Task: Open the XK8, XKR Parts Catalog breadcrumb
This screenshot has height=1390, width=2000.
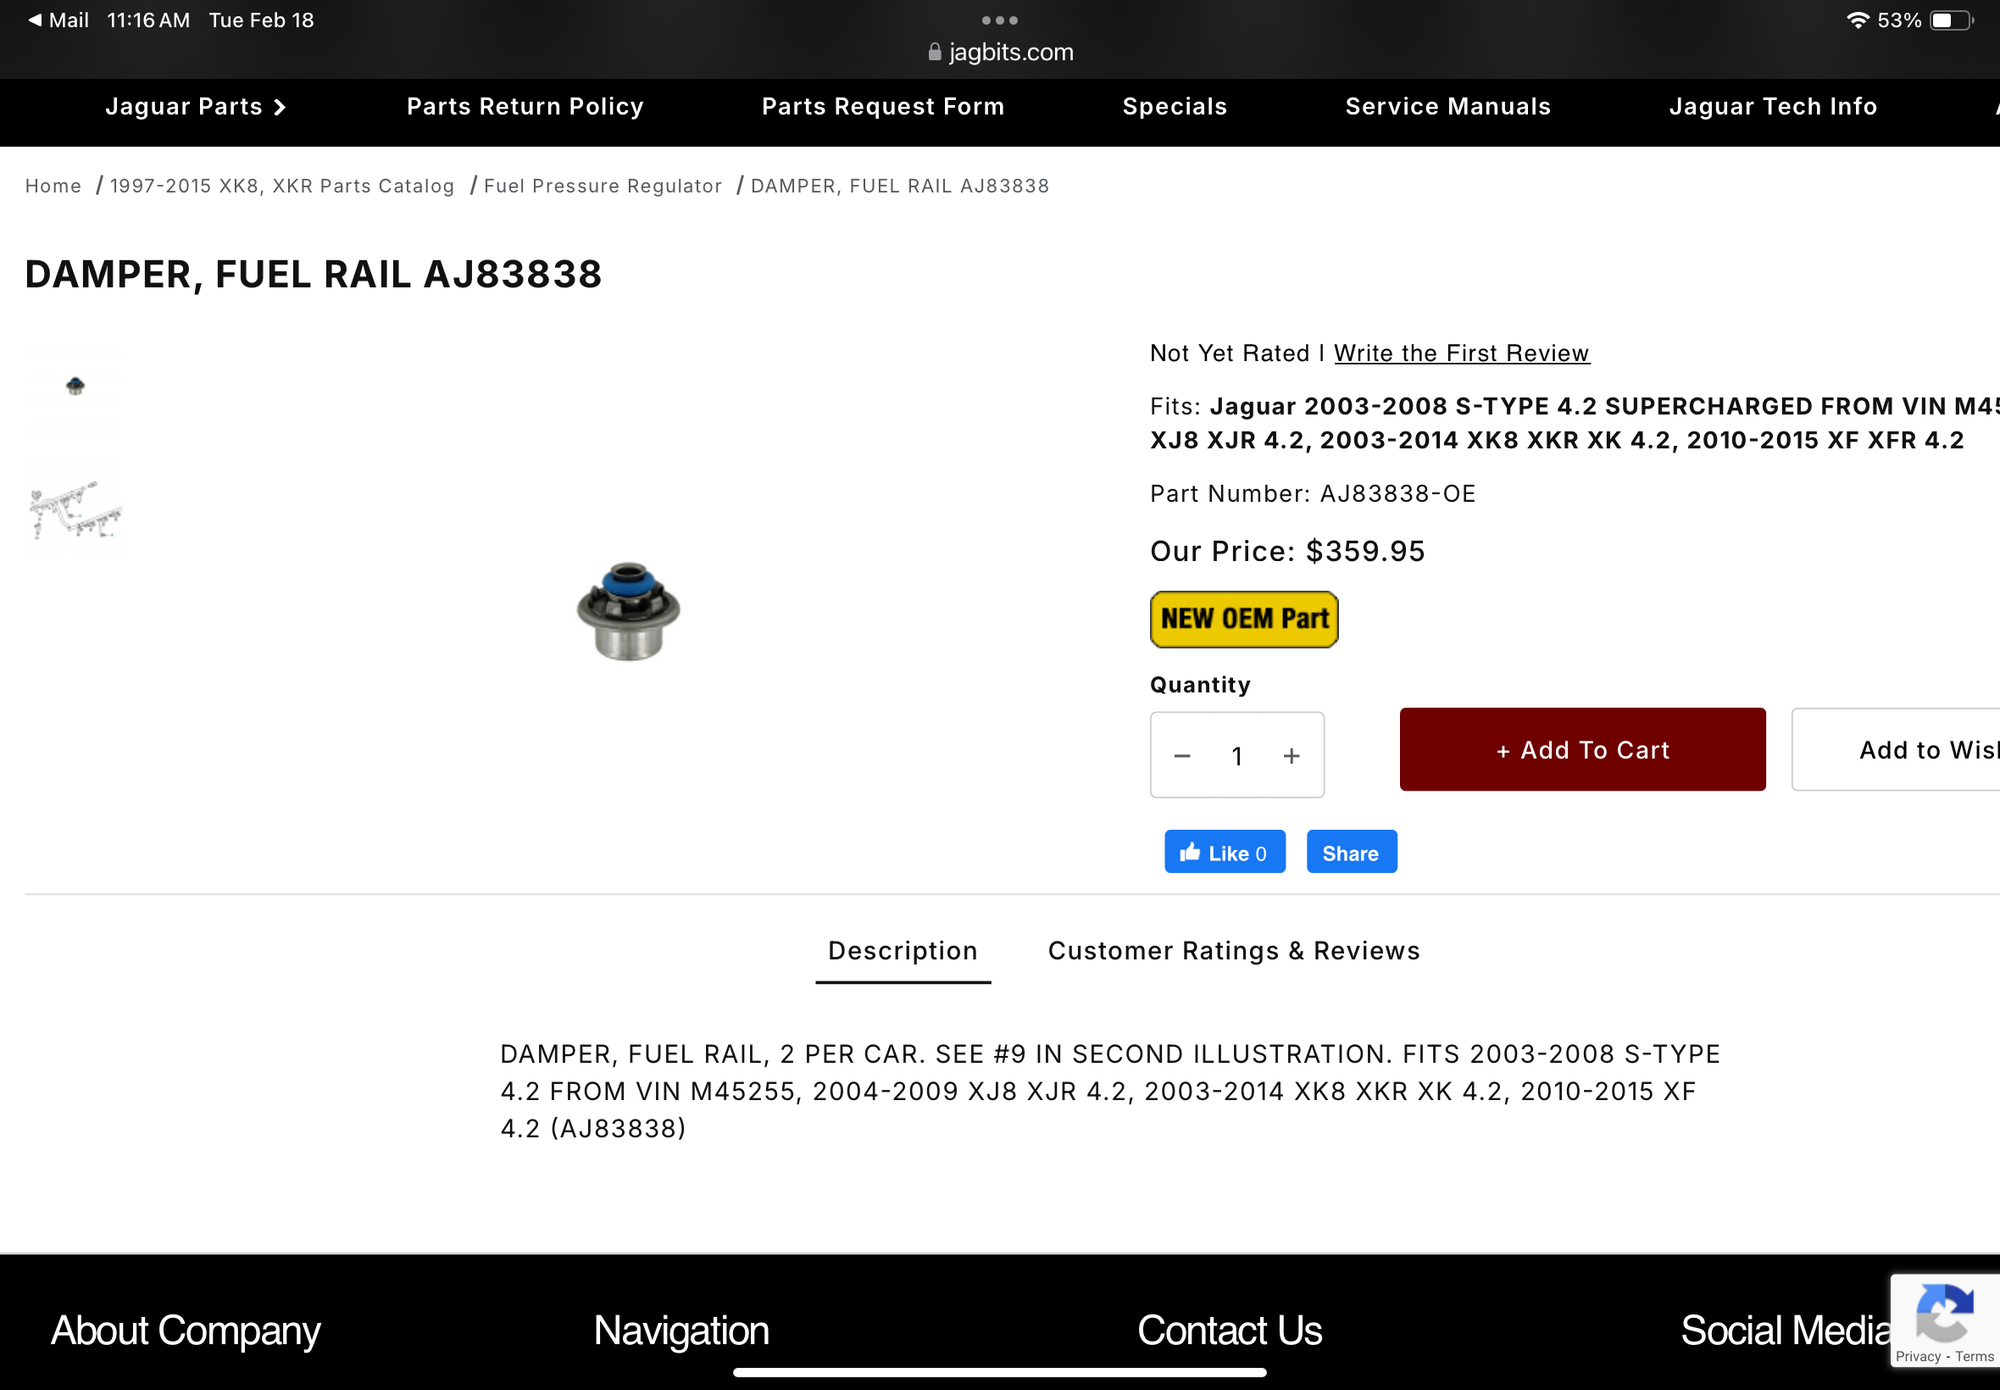Action: 282,186
